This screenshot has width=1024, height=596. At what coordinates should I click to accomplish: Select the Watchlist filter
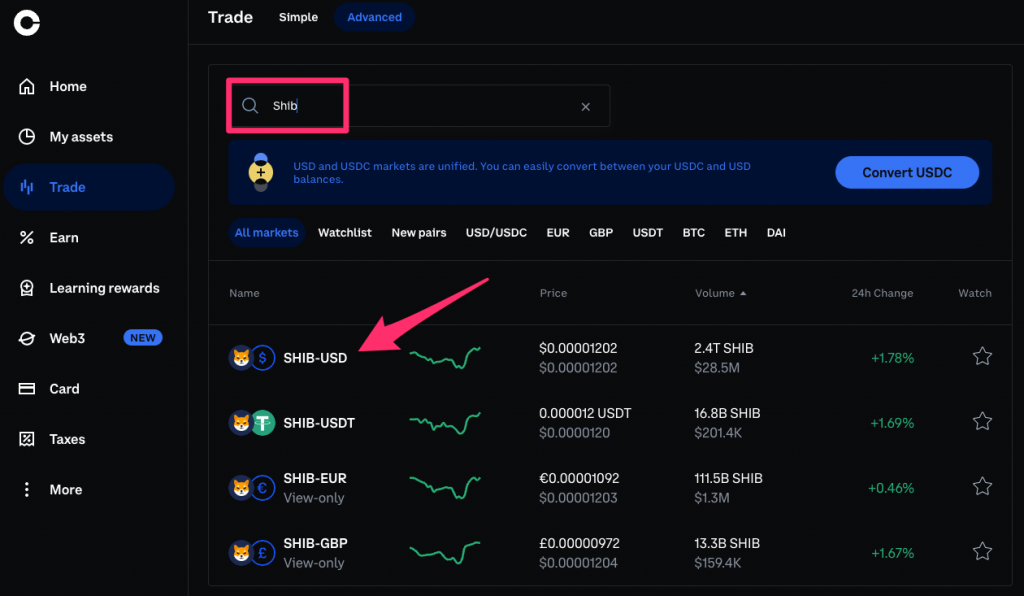pyautogui.click(x=344, y=232)
